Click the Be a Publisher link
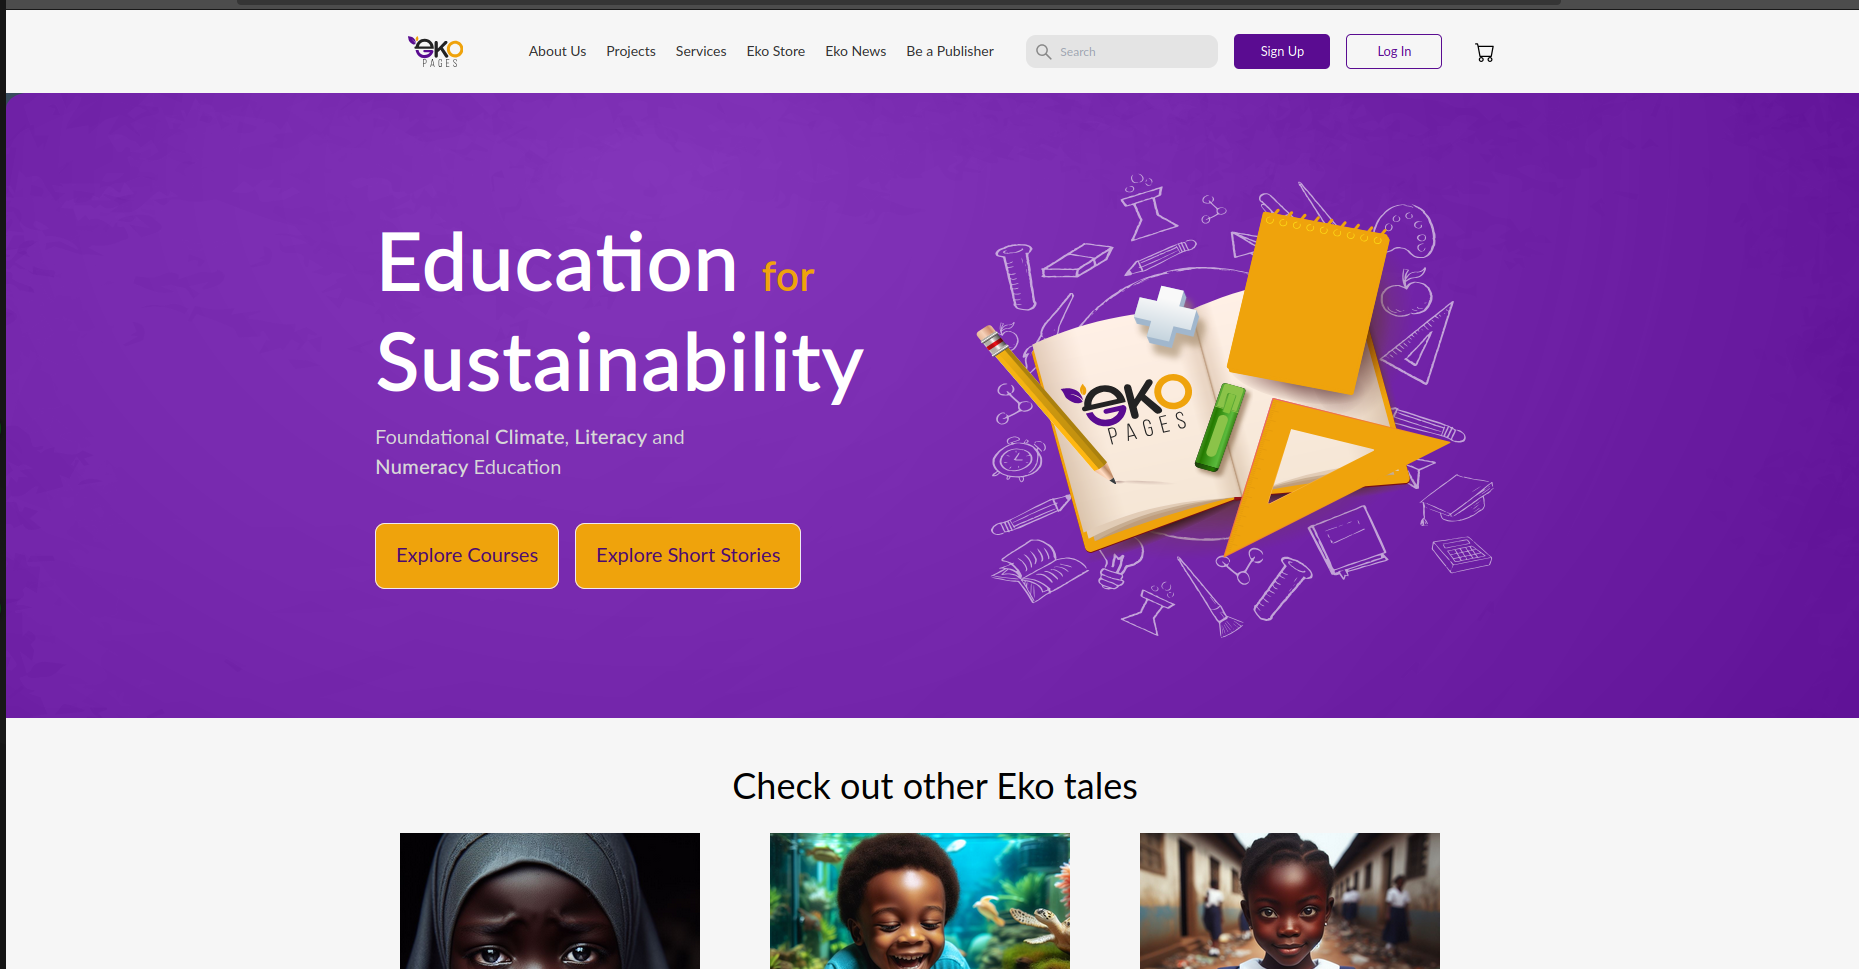 click(x=950, y=51)
